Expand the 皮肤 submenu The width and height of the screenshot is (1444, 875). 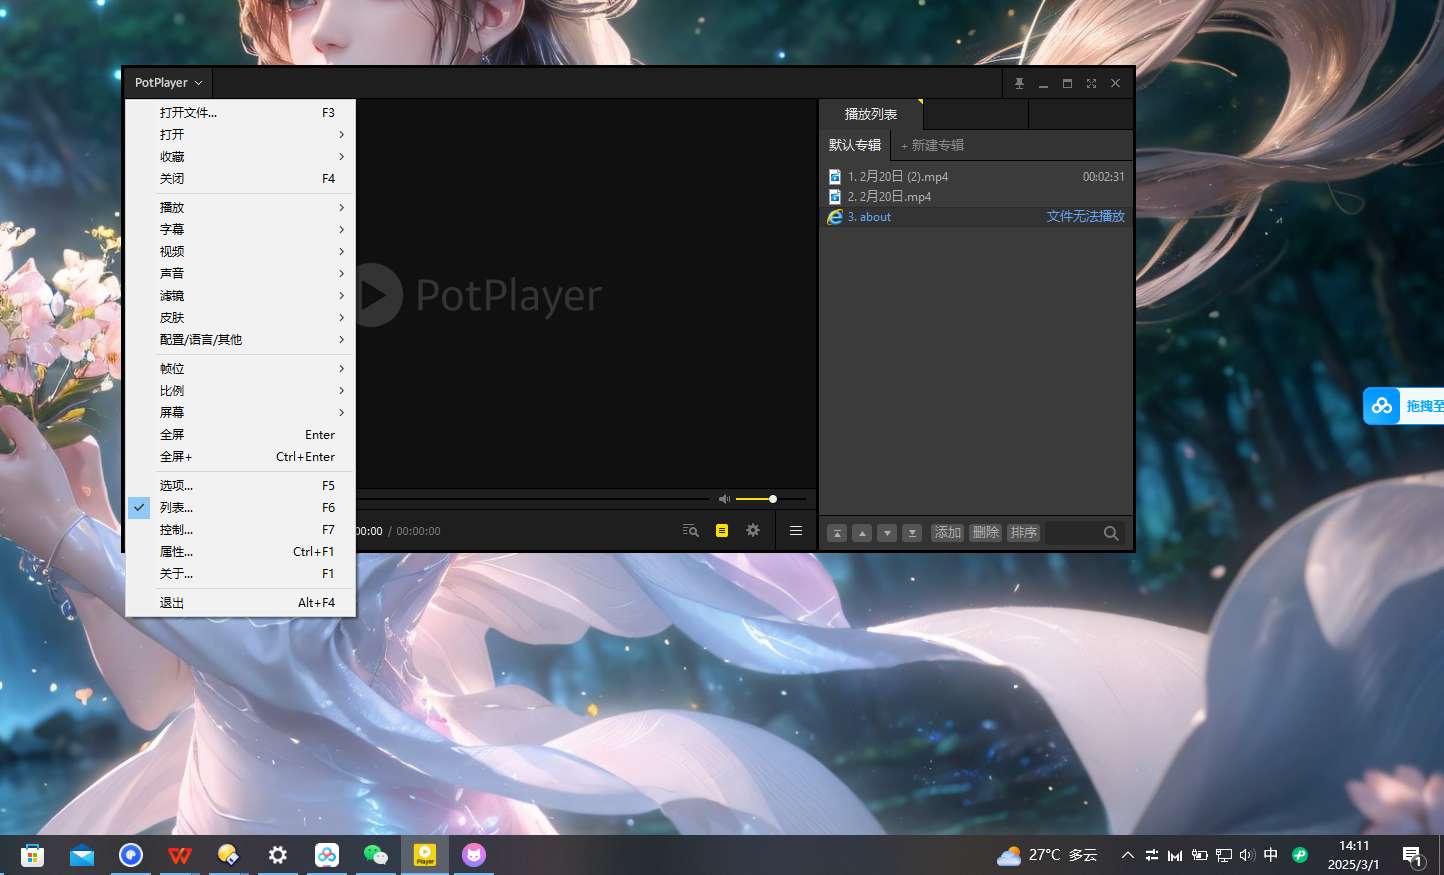pyautogui.click(x=240, y=317)
